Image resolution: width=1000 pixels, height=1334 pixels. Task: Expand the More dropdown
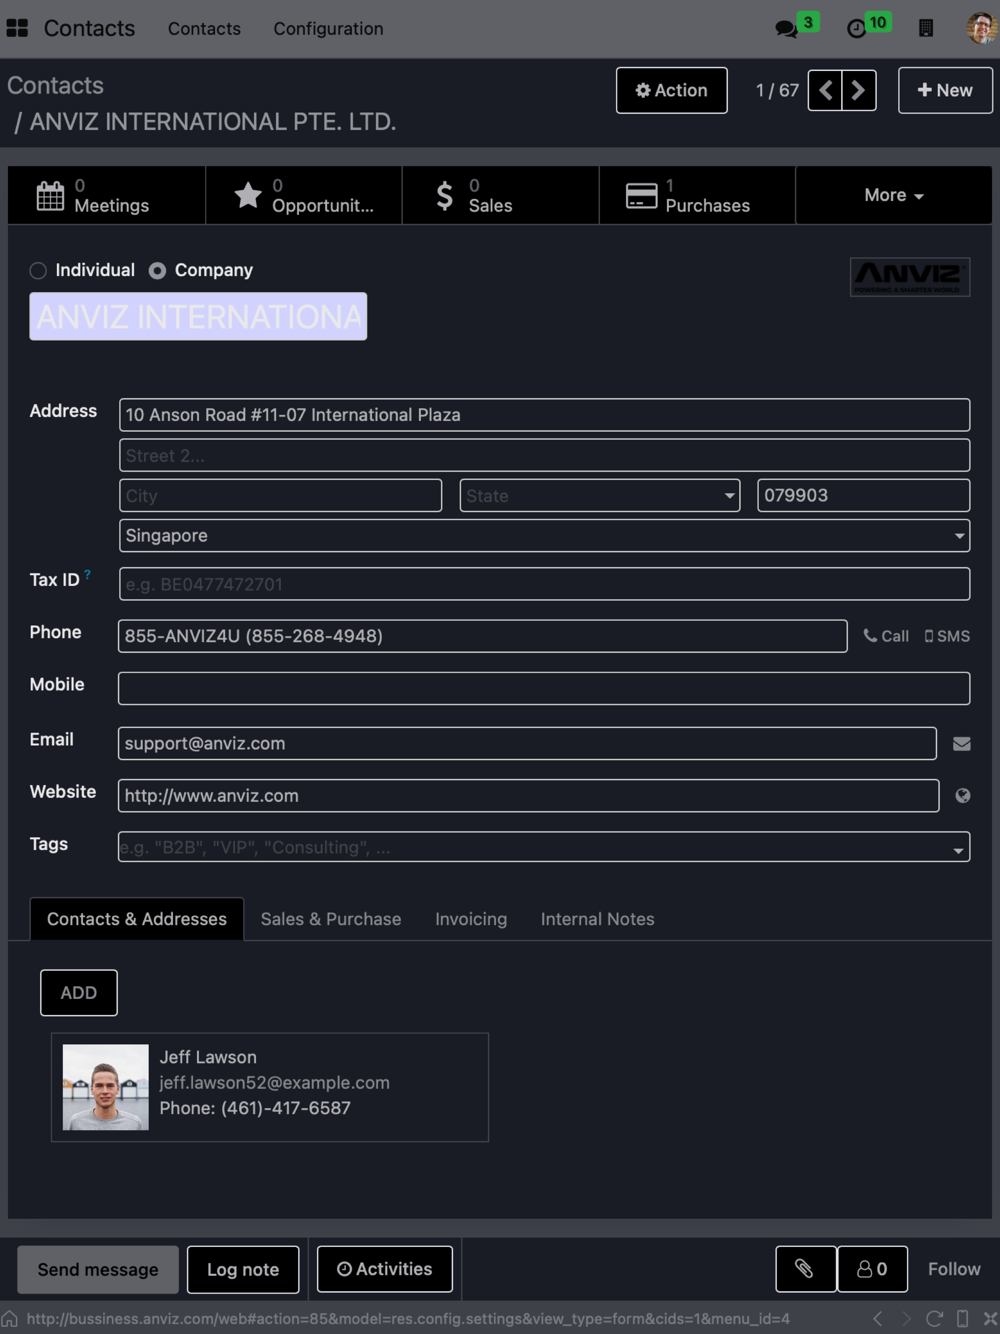pos(894,195)
